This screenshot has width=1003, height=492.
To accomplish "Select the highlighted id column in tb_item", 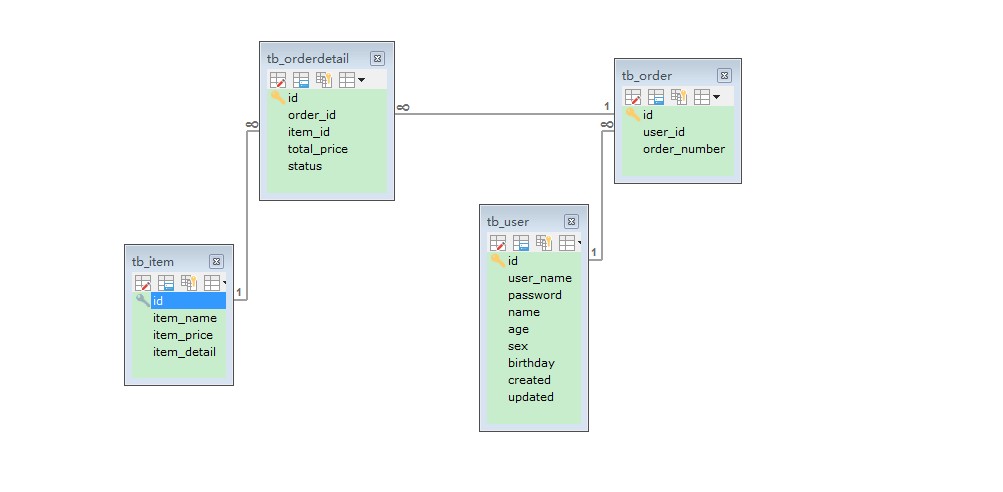I will click(x=188, y=301).
